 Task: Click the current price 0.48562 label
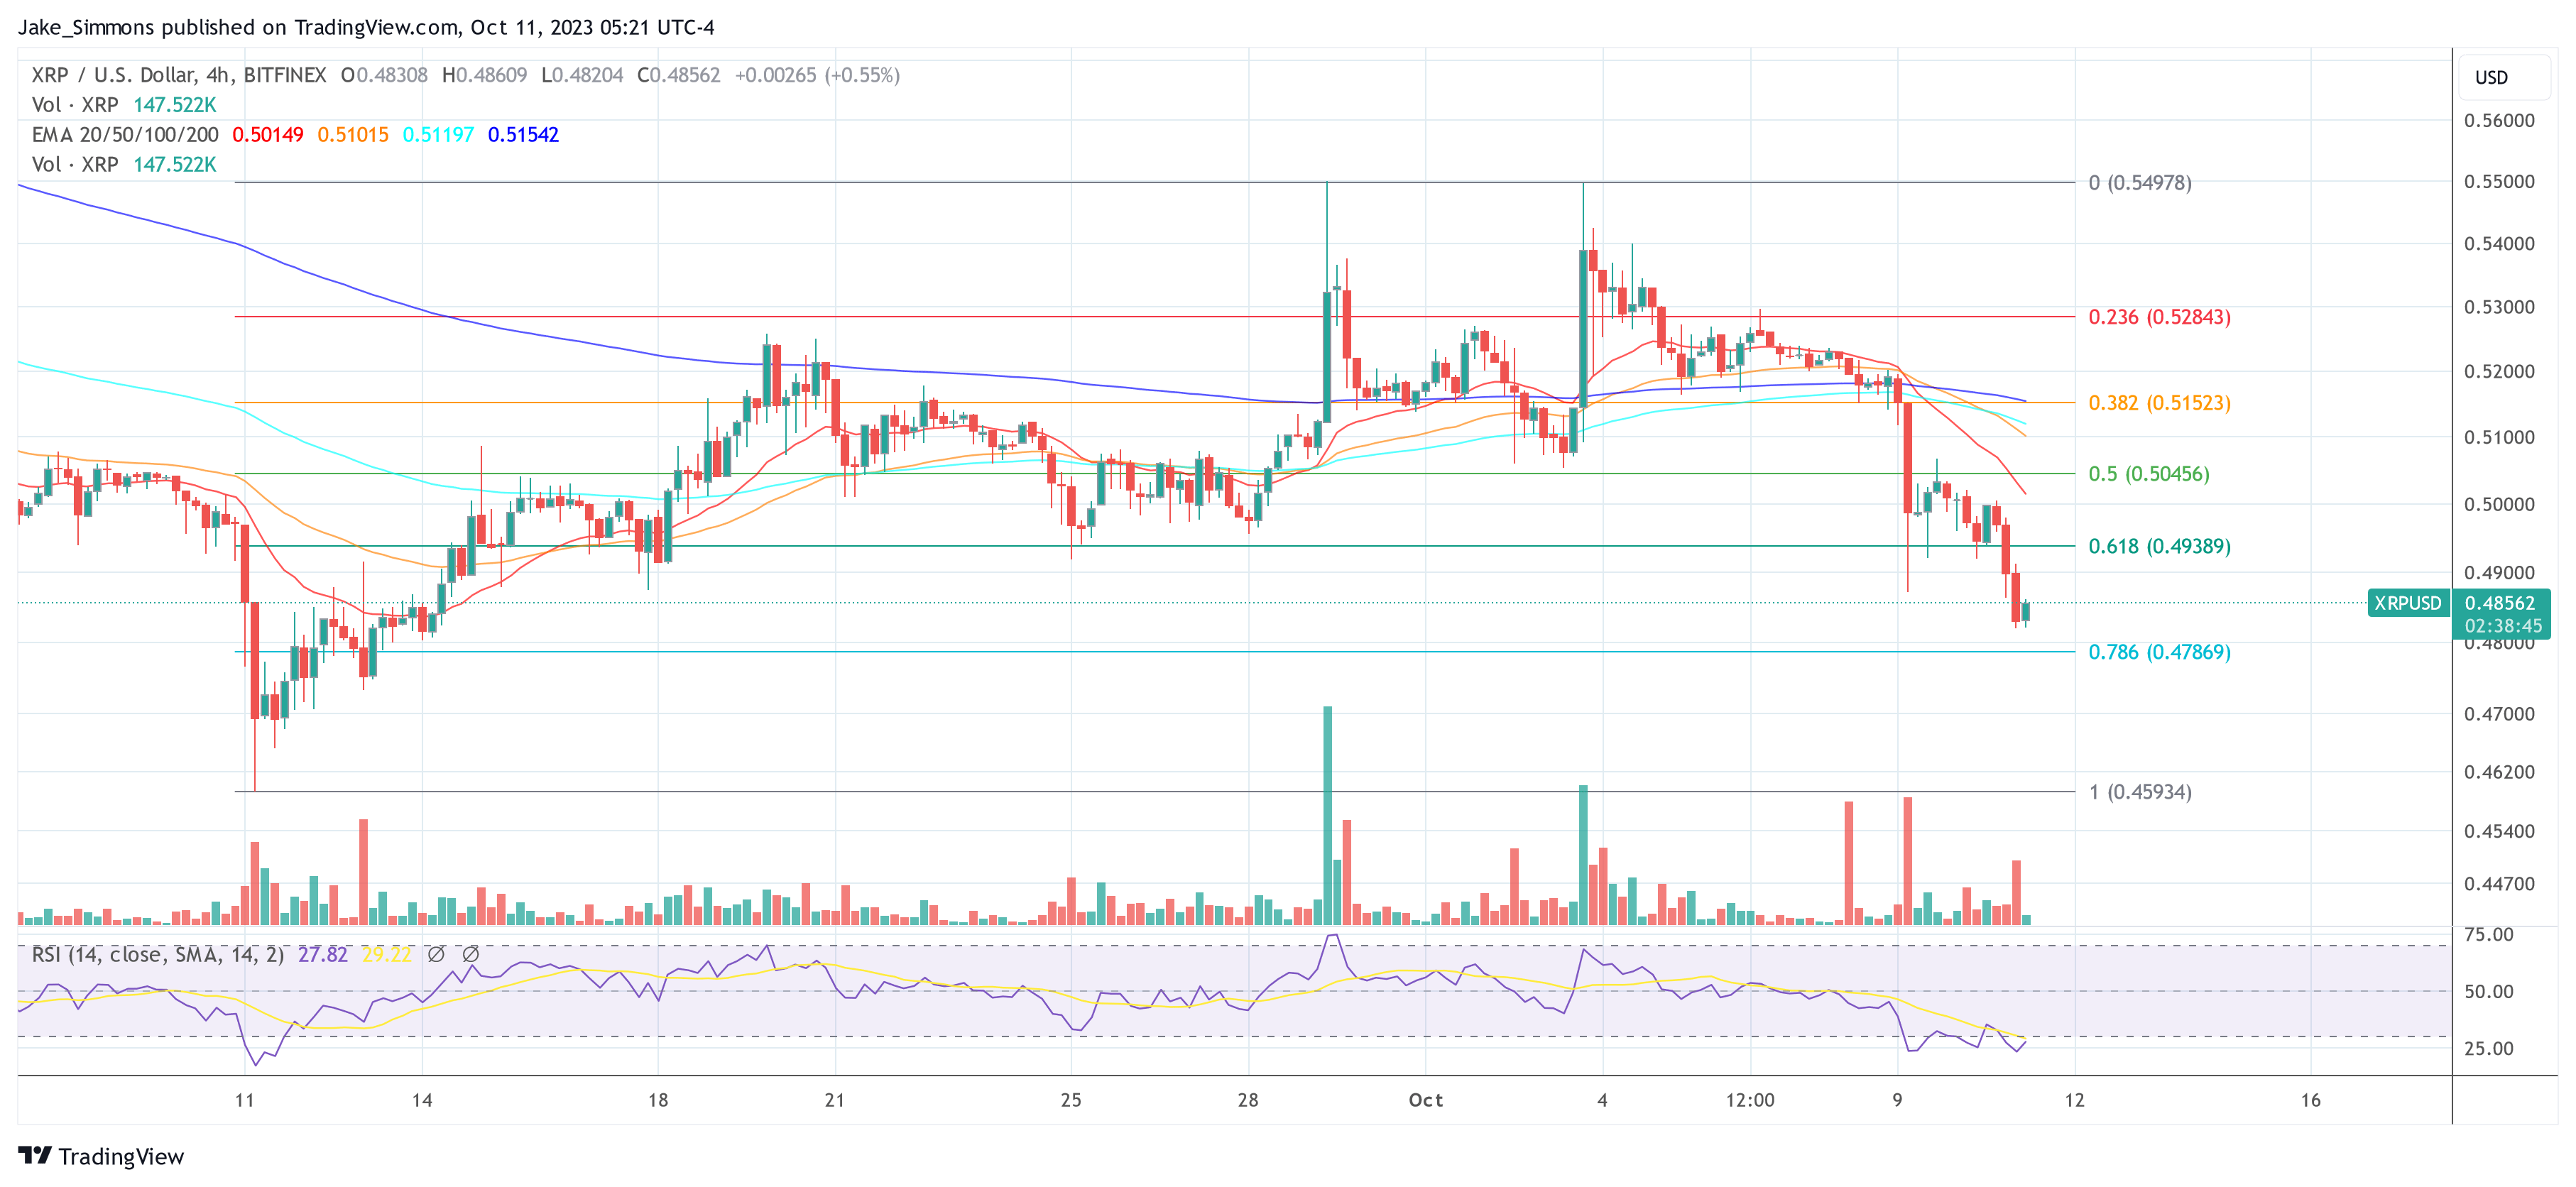click(2500, 603)
